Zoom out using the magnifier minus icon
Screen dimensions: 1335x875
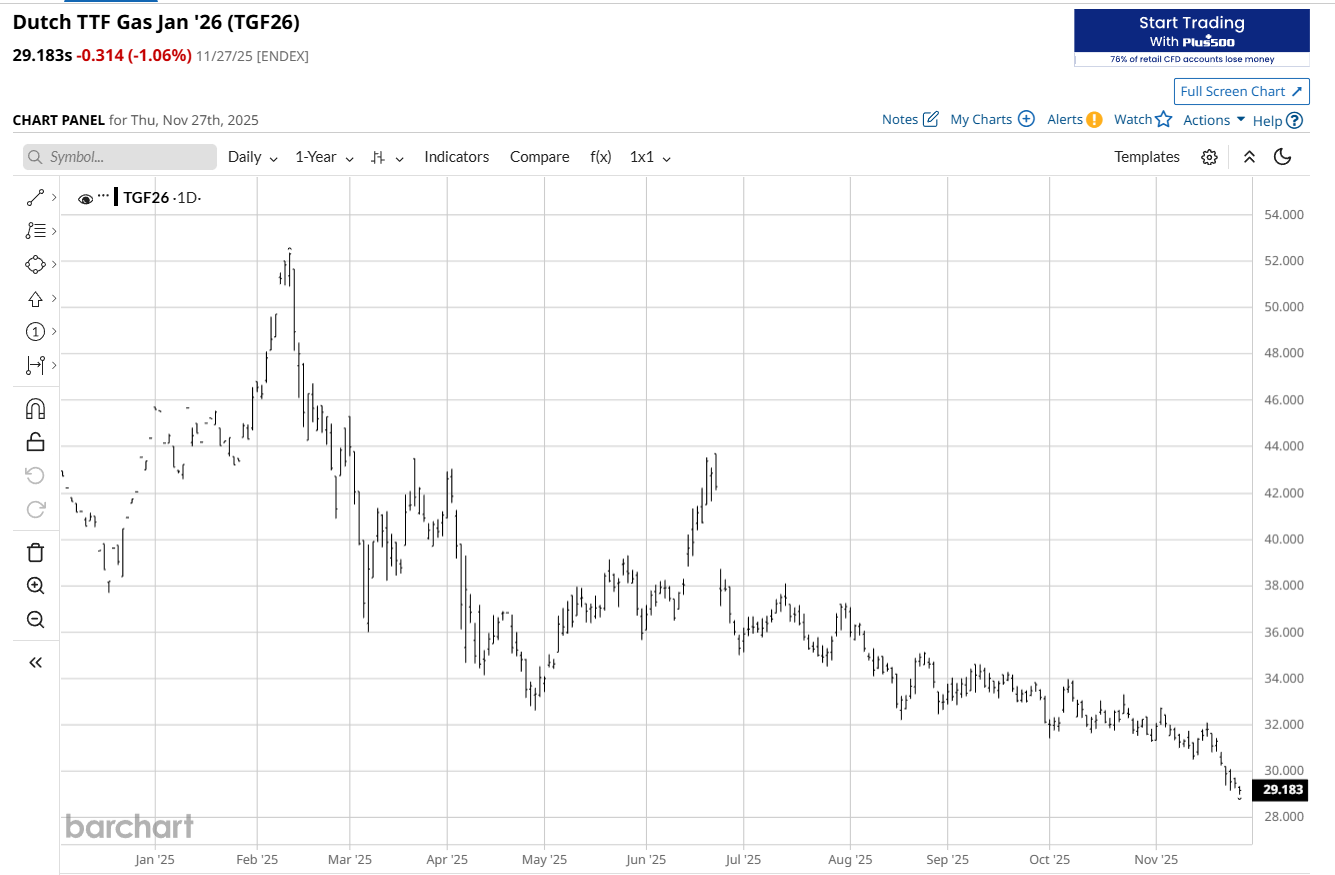tap(35, 619)
